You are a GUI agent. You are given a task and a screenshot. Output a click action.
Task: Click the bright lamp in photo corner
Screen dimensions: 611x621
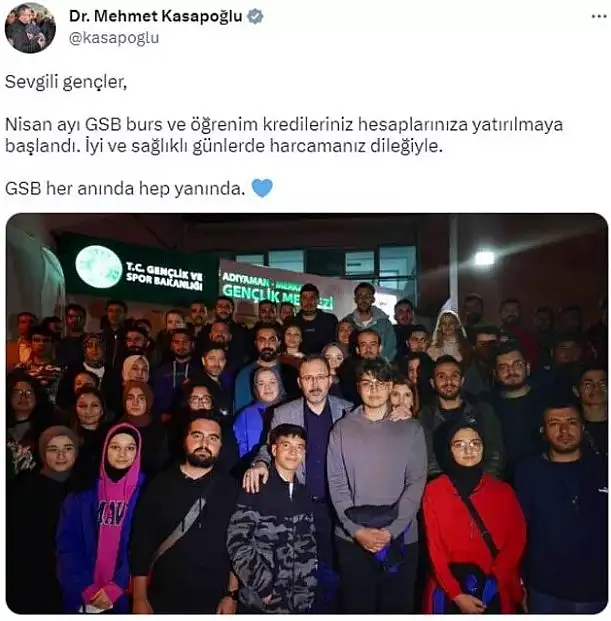tap(484, 258)
